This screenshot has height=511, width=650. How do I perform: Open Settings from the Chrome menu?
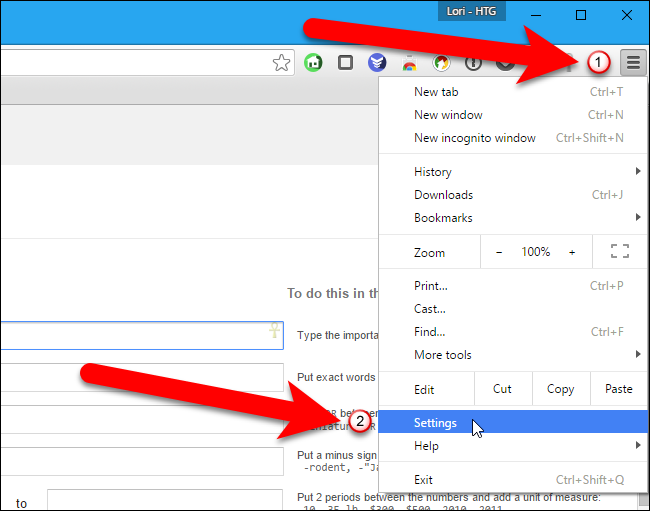(x=513, y=422)
